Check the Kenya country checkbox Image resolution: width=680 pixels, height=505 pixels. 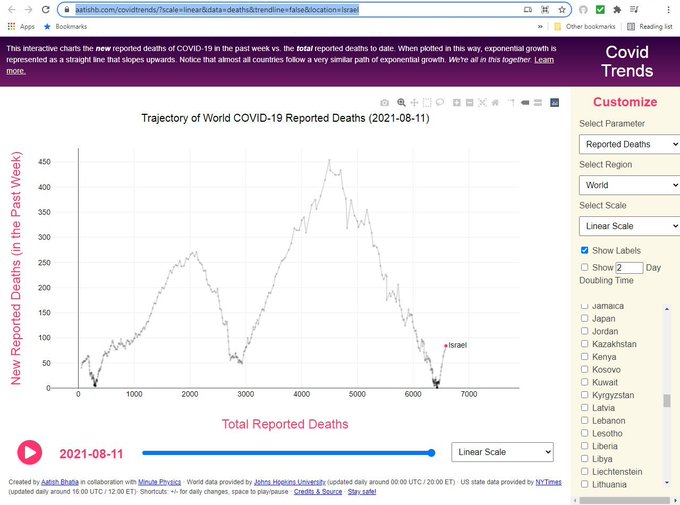click(584, 357)
